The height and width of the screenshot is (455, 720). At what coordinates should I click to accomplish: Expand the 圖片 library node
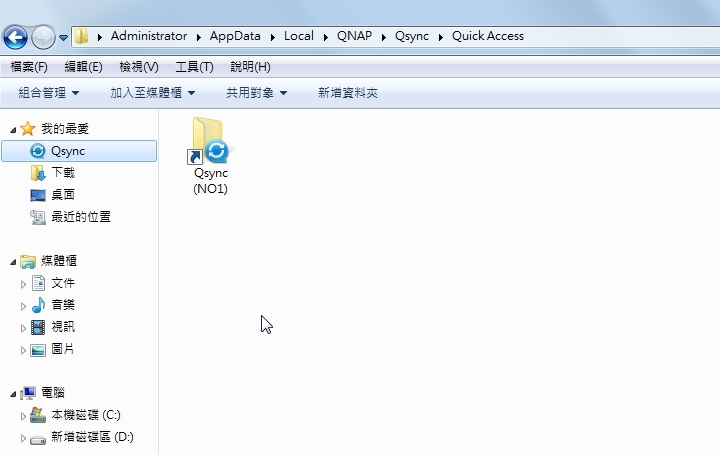[x=23, y=350]
